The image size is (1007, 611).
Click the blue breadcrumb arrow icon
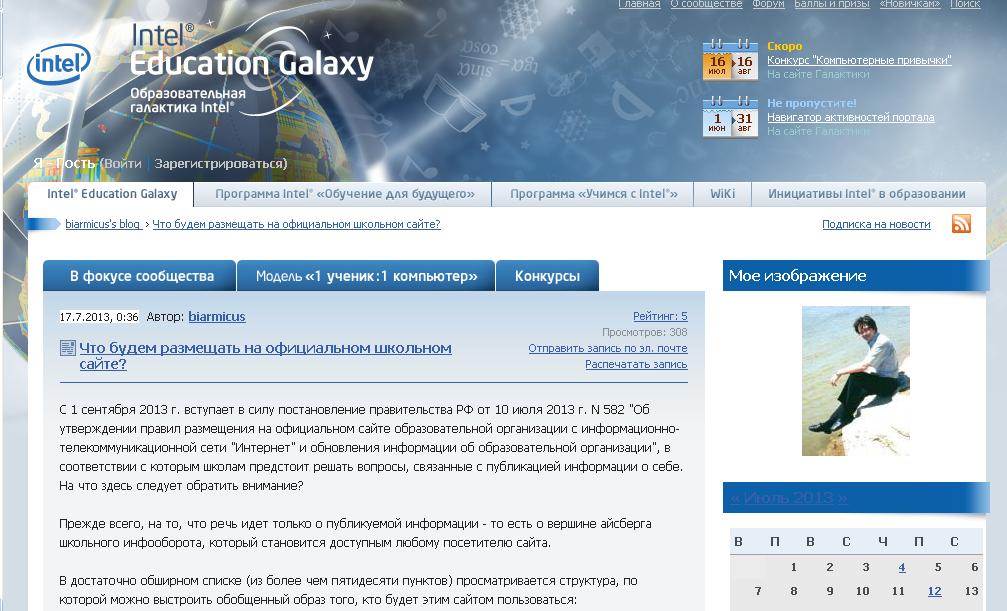[43, 225]
